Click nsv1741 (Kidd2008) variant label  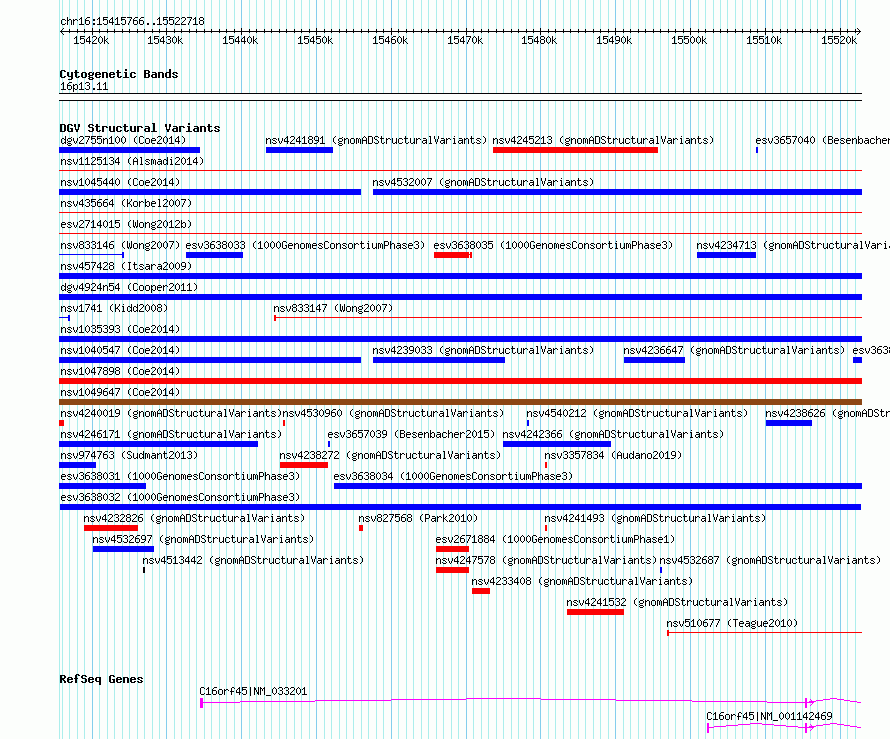coord(114,308)
